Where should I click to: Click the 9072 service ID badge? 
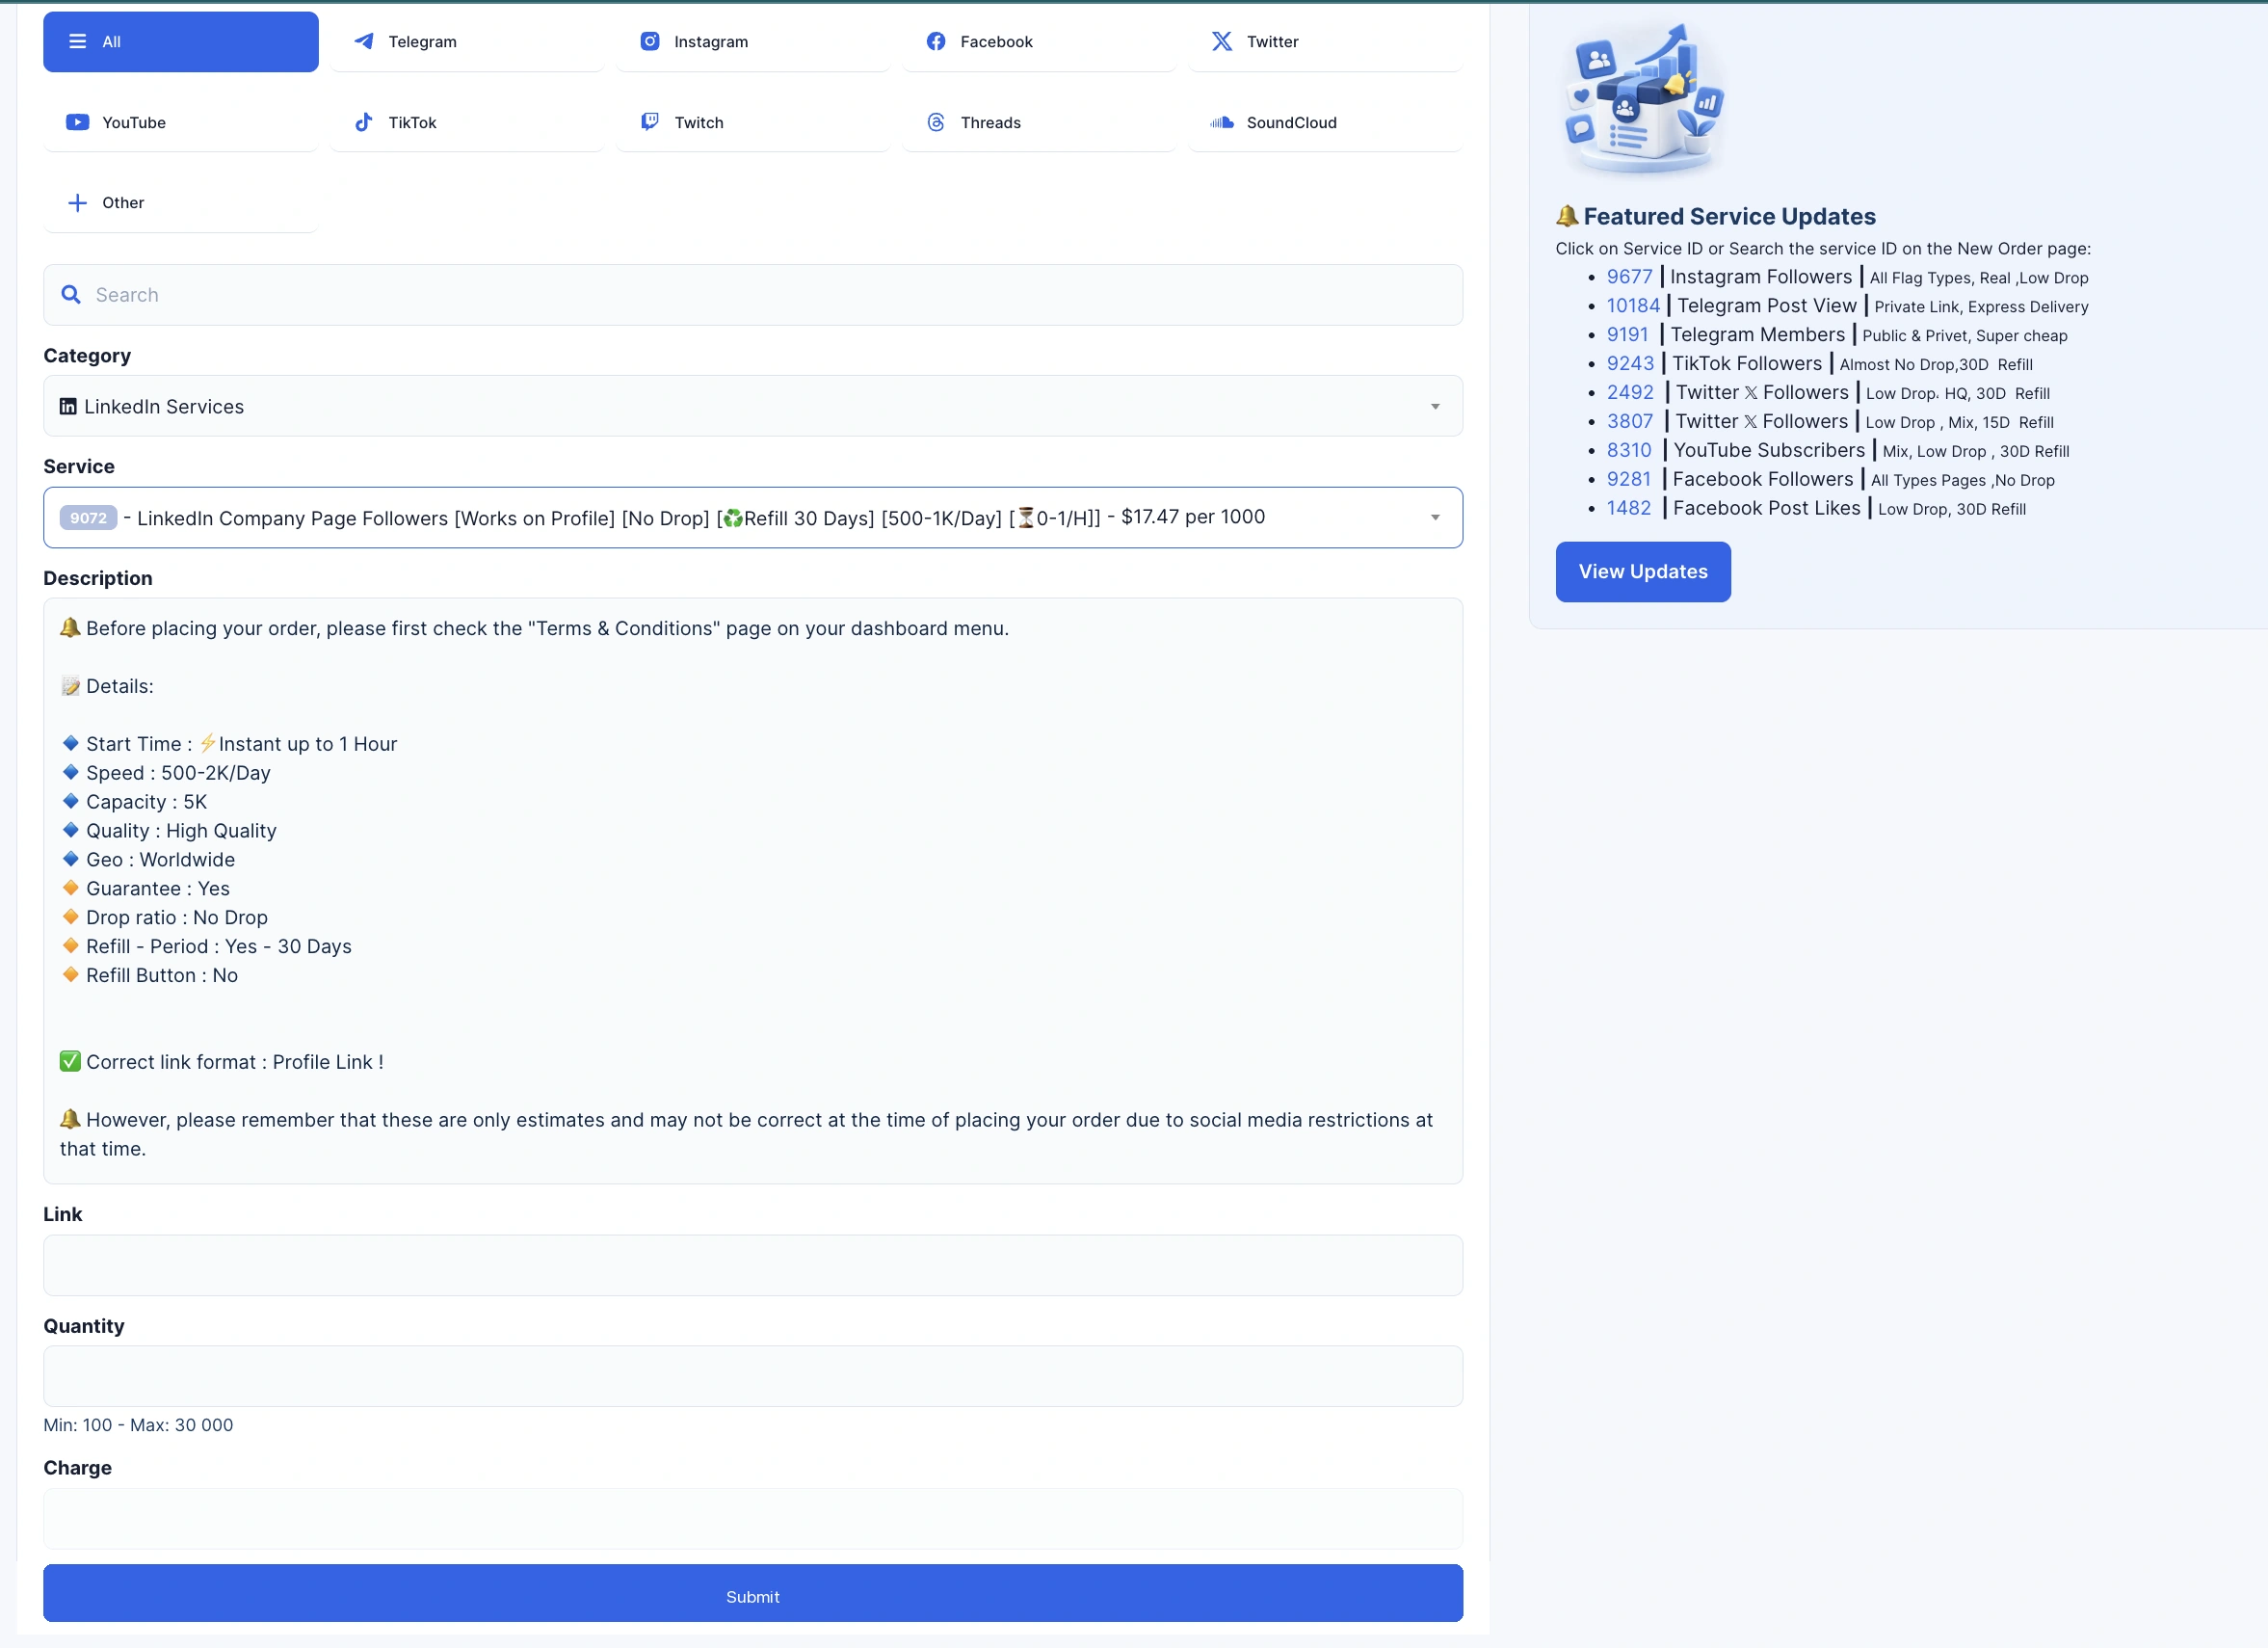pos(88,518)
